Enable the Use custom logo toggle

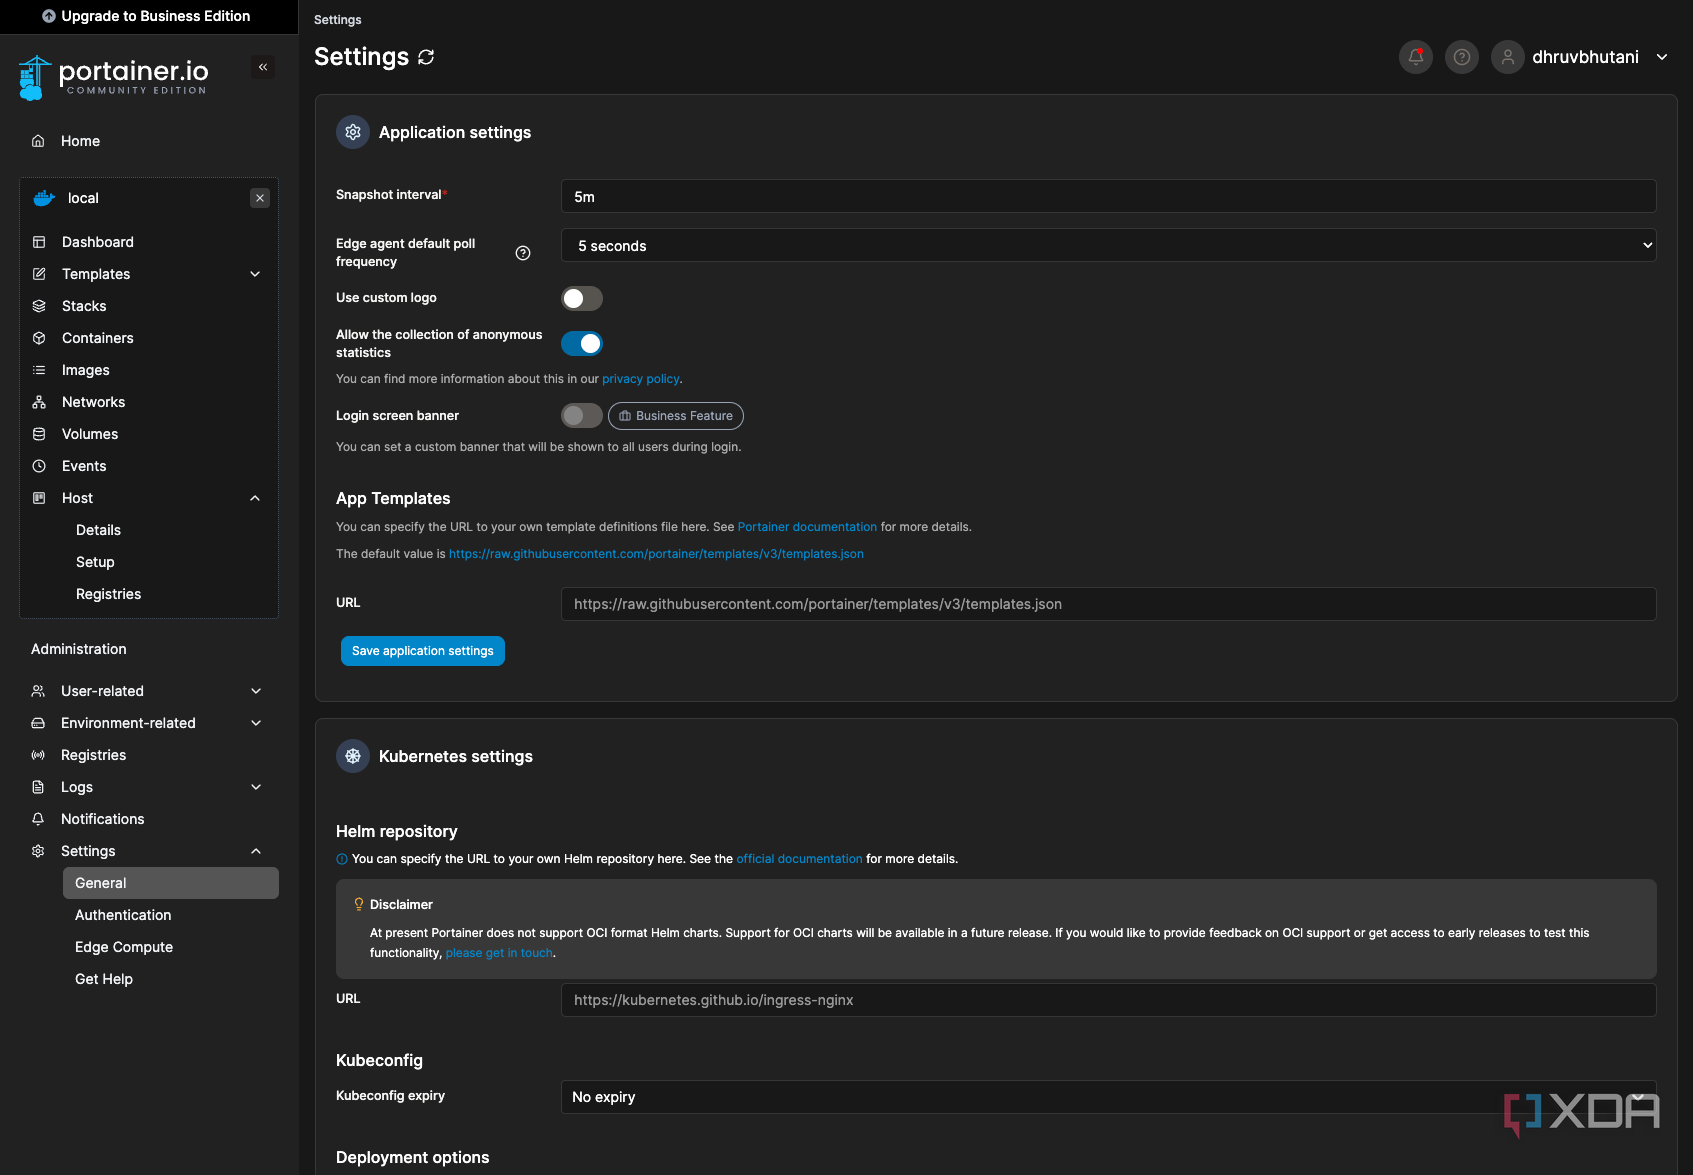[x=582, y=298]
